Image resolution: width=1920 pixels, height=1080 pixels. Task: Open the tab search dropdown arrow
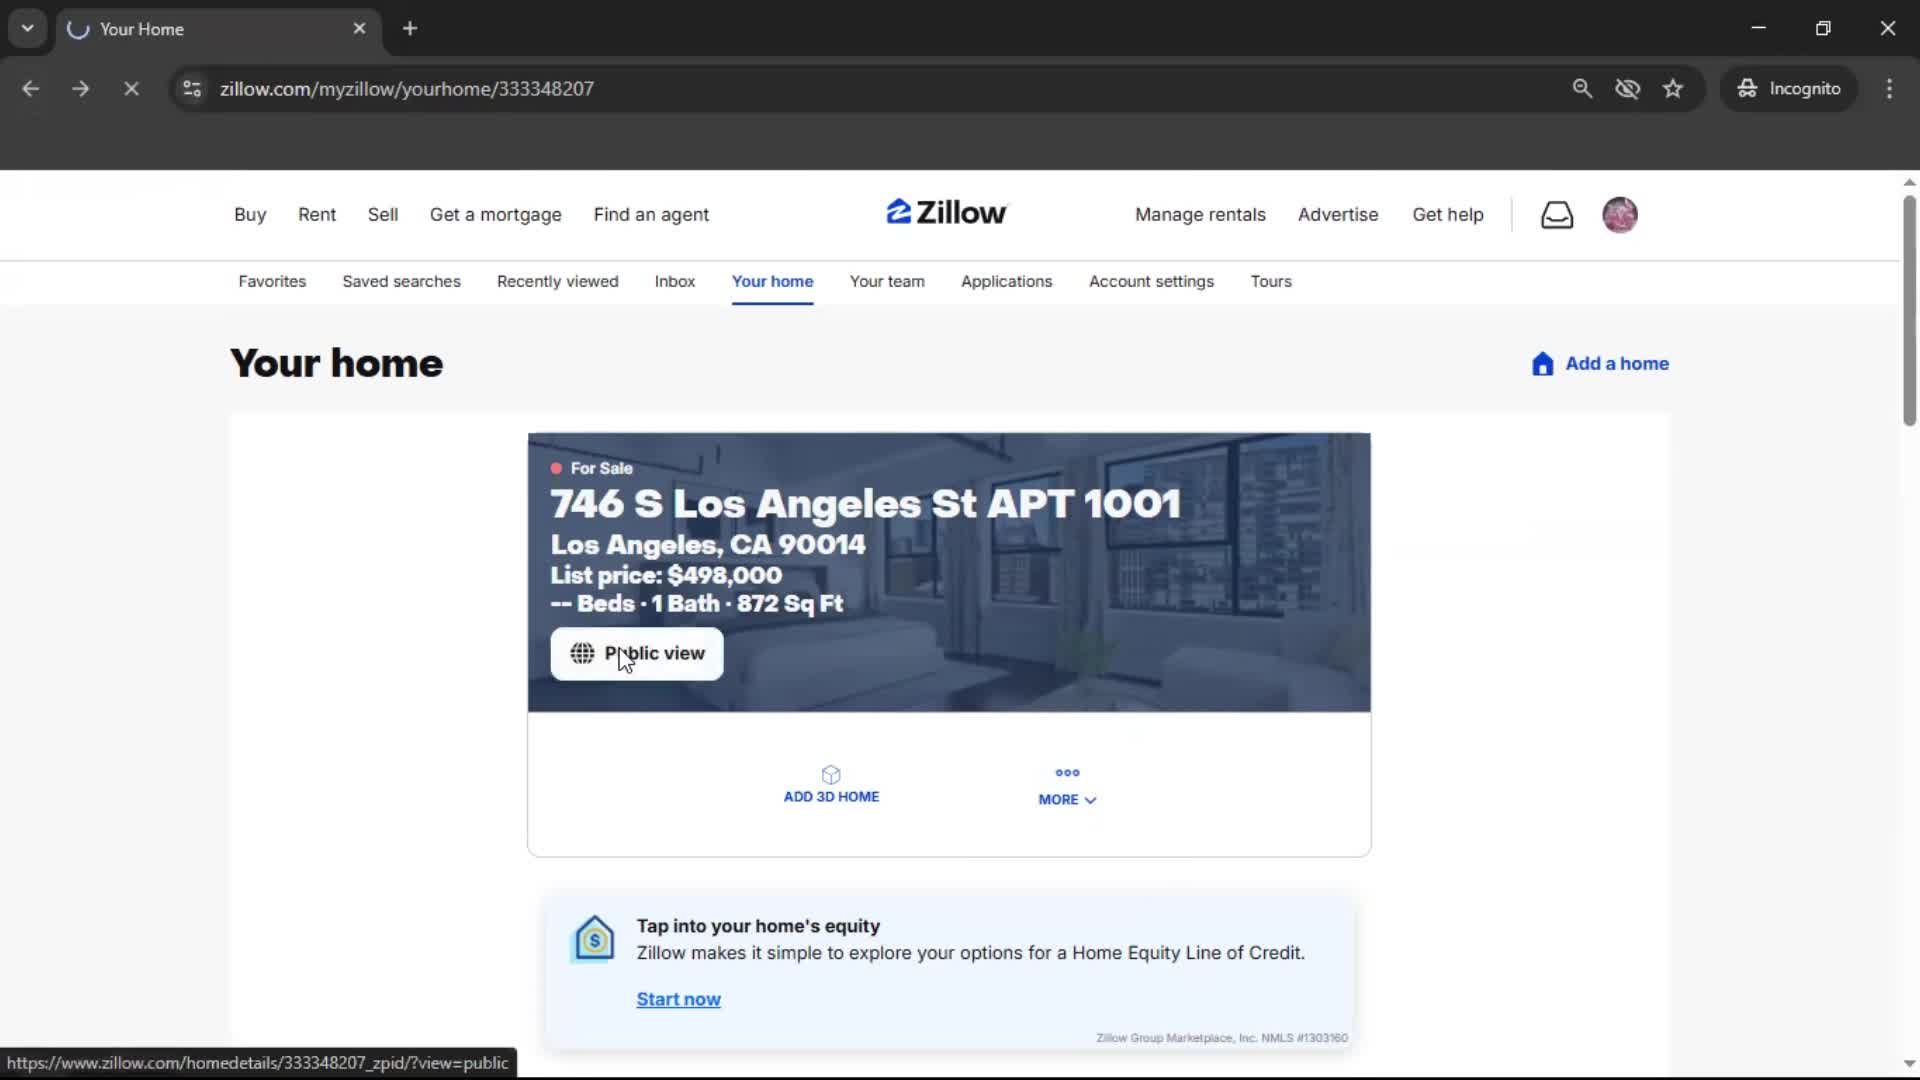[x=27, y=28]
